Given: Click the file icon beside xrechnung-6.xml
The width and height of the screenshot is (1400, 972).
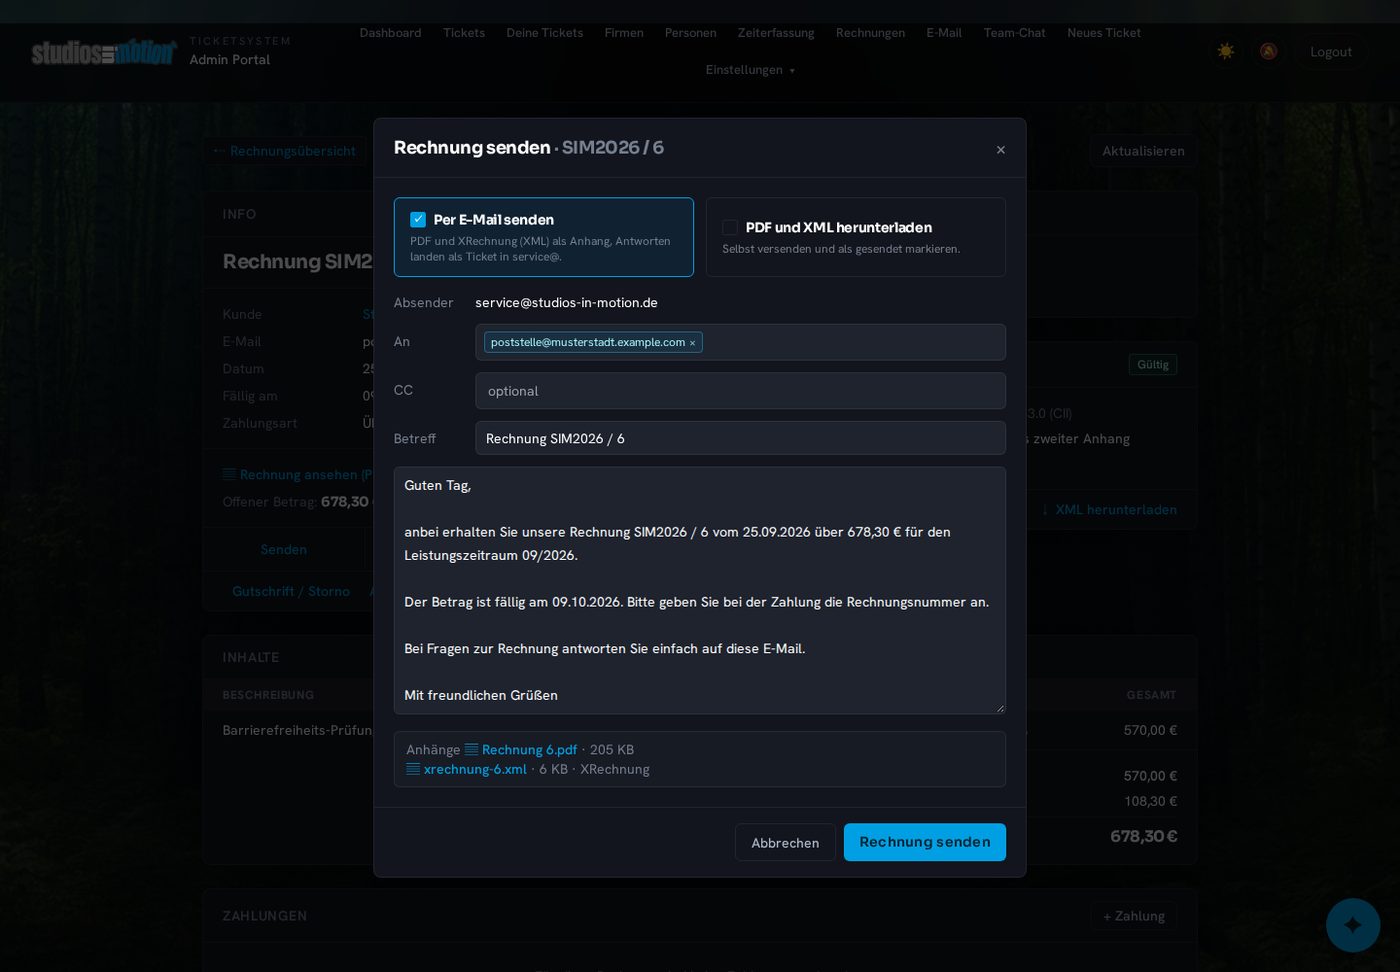Looking at the screenshot, I should coord(413,769).
